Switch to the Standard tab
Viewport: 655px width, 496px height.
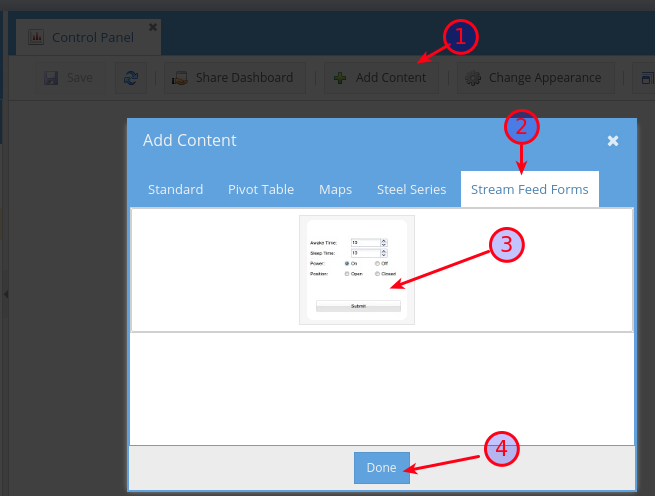(x=175, y=189)
